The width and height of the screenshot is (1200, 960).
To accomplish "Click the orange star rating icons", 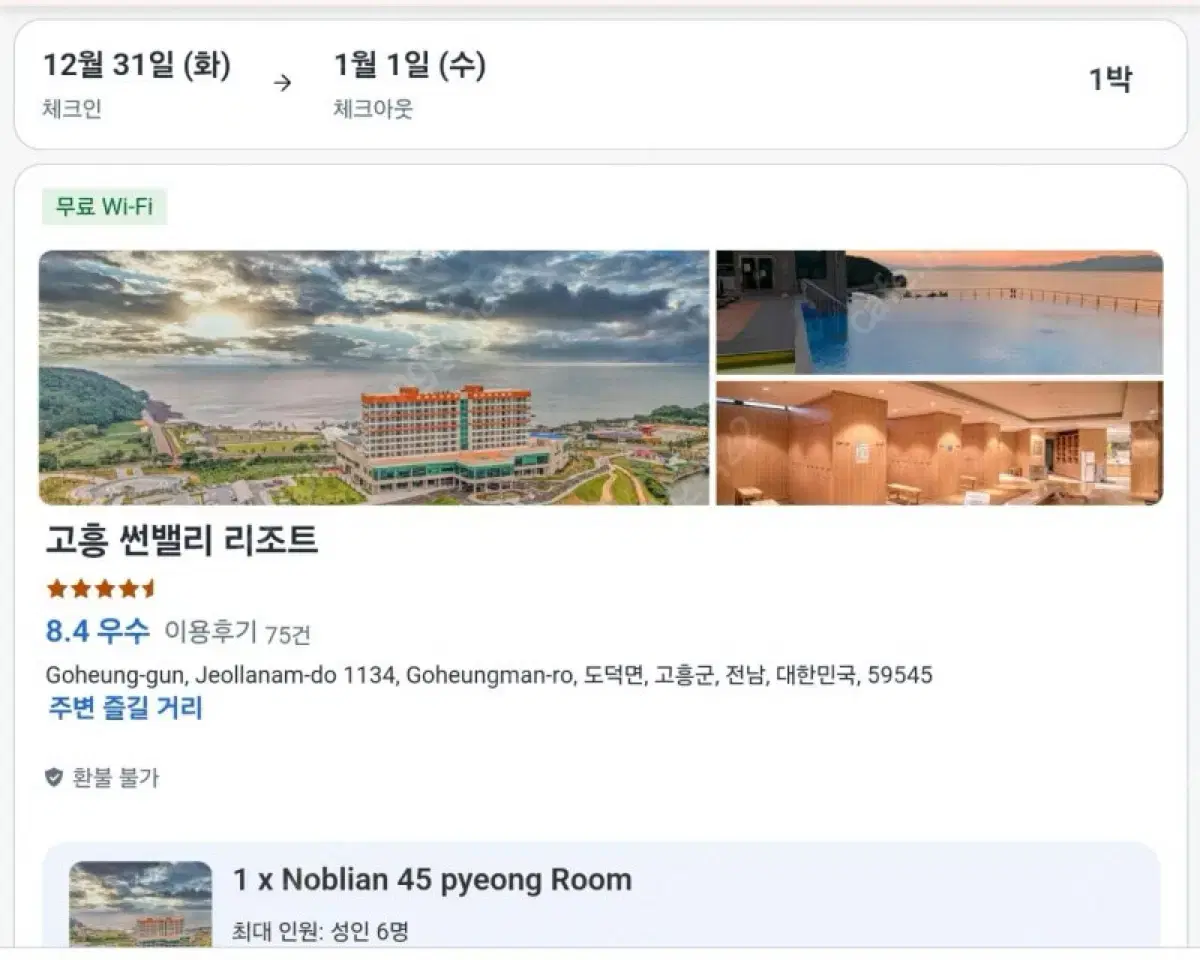I will coord(102,588).
